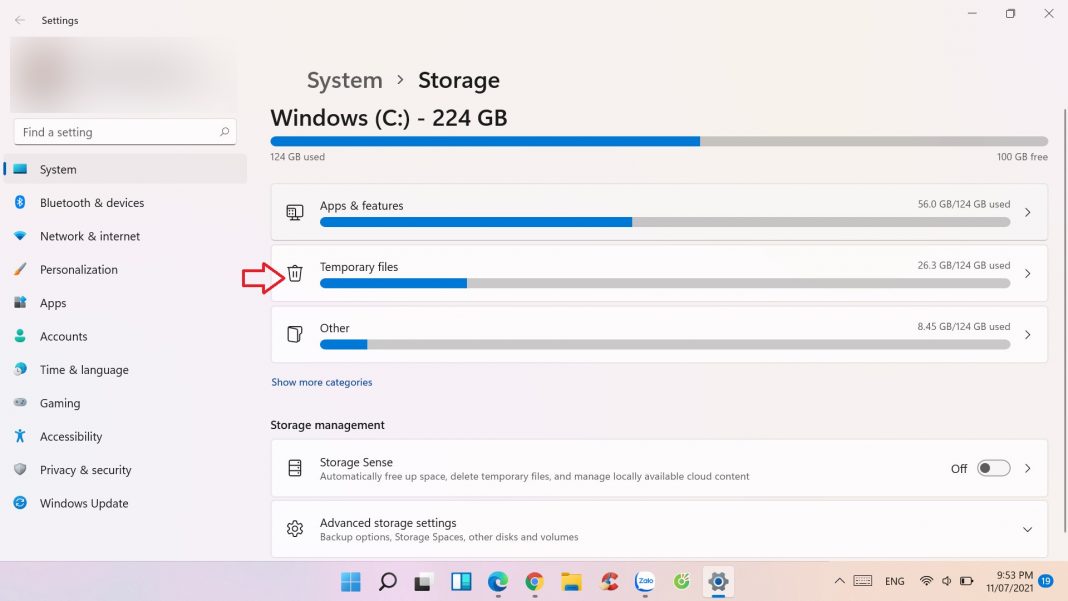The width and height of the screenshot is (1068, 601).
Task: Open Temporary files details chevron
Action: [1027, 273]
